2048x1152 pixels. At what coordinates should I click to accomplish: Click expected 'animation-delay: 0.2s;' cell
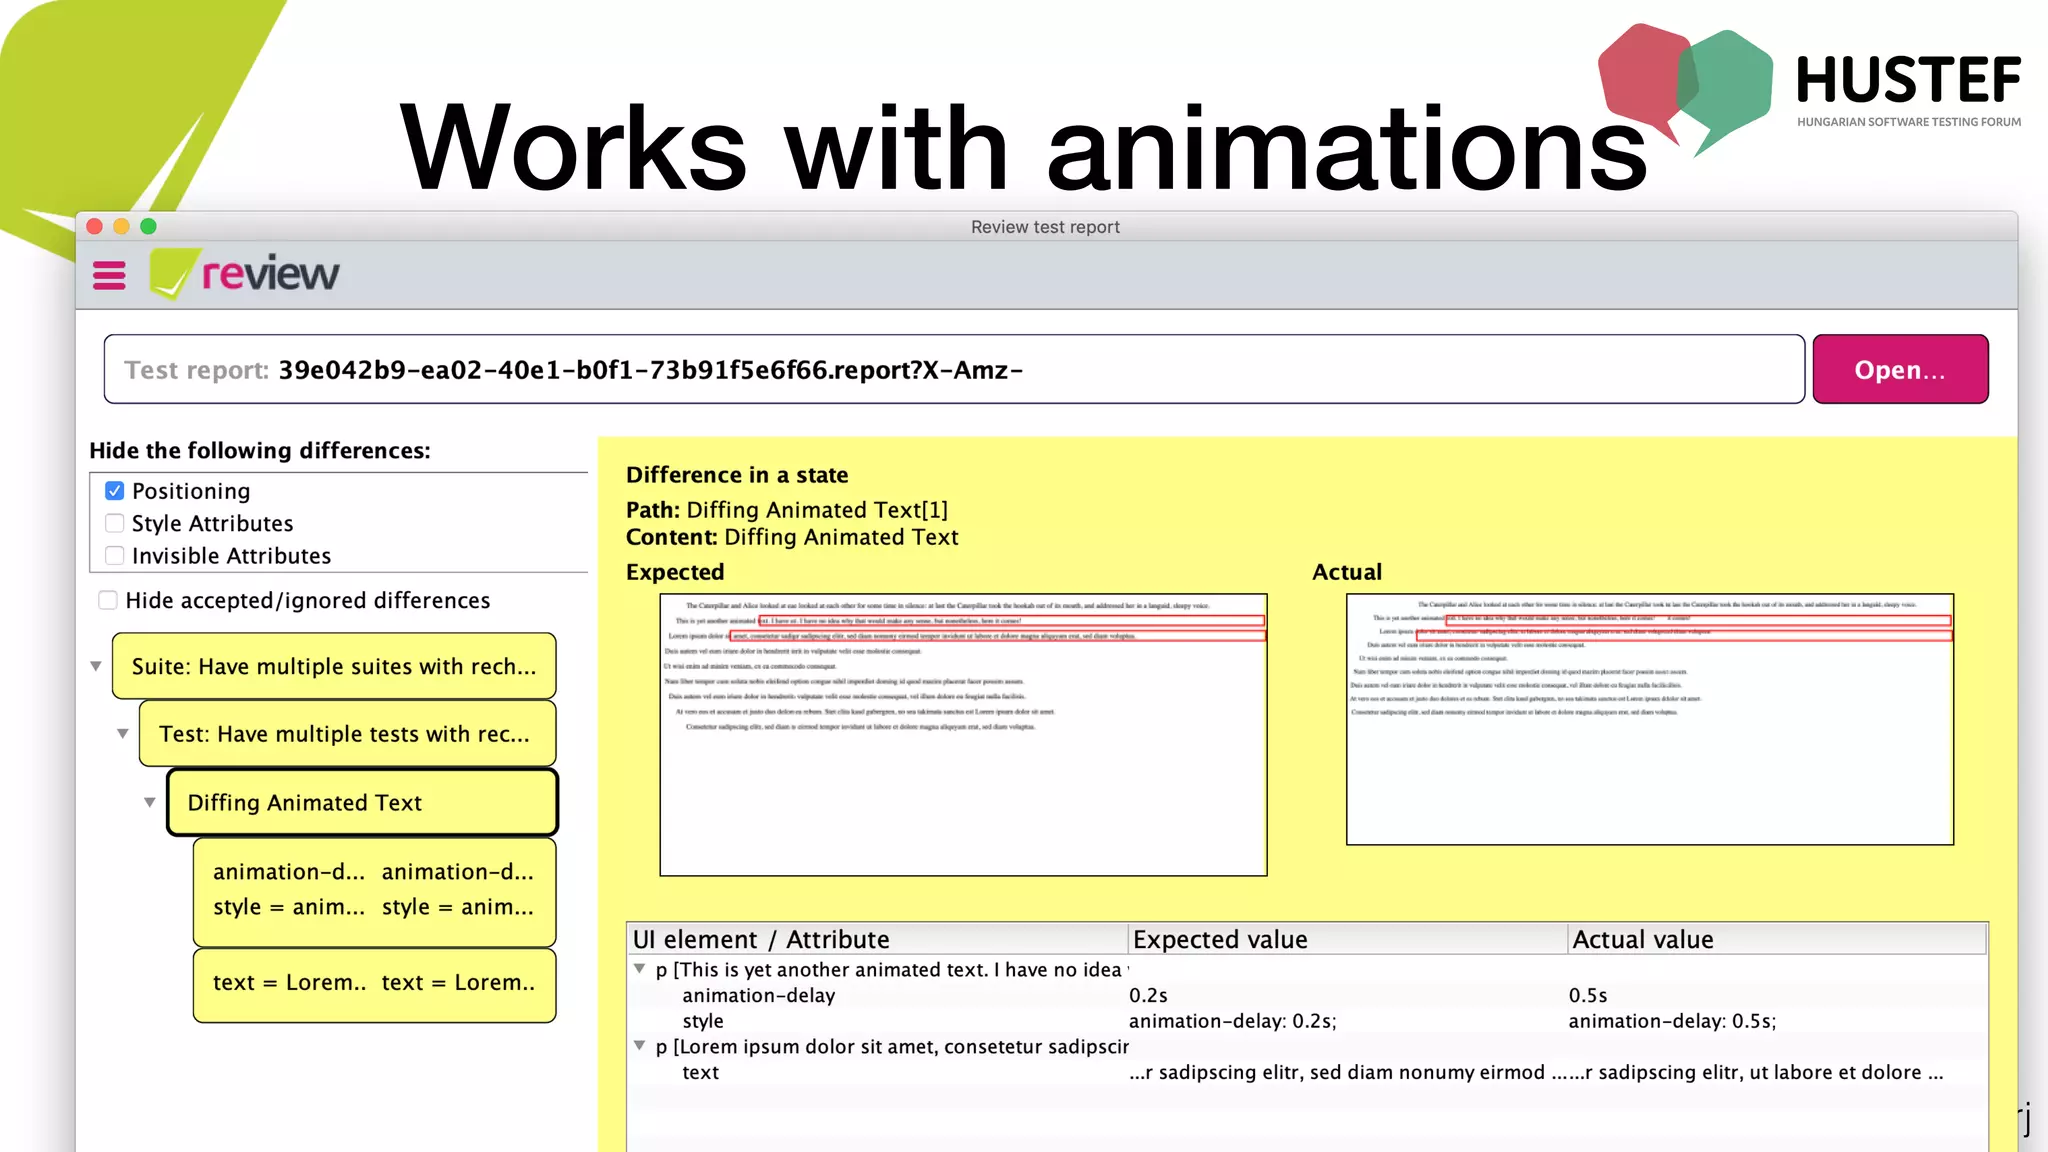point(1232,1021)
